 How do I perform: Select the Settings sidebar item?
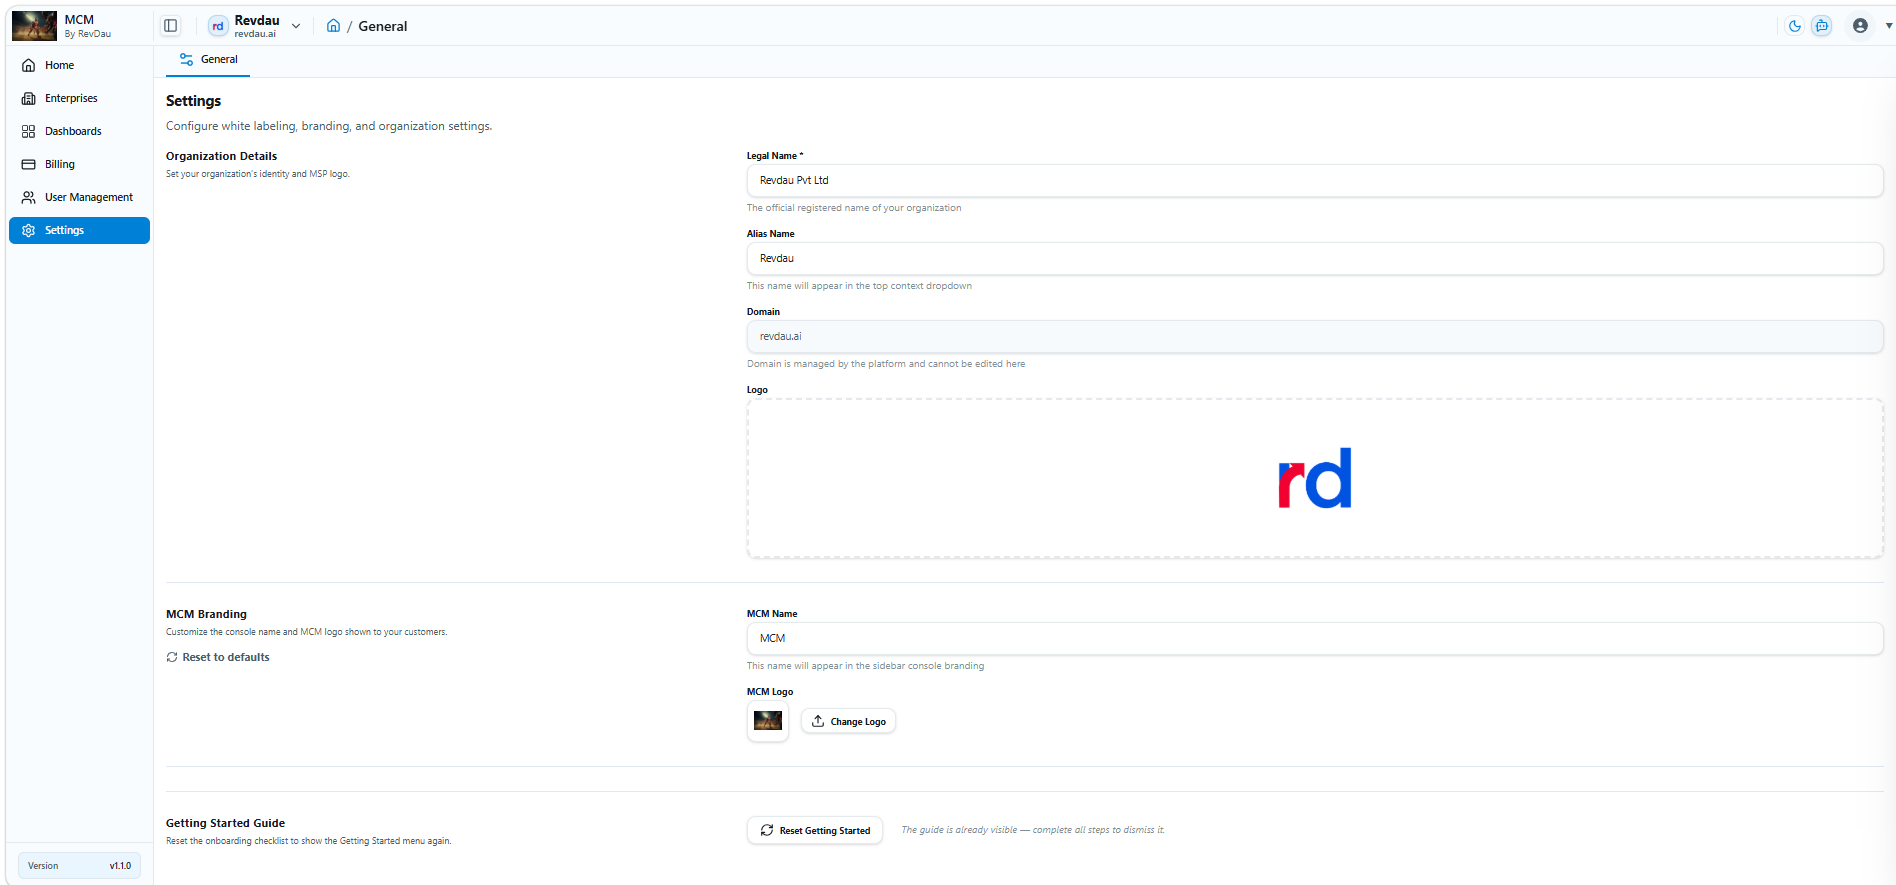(79, 230)
